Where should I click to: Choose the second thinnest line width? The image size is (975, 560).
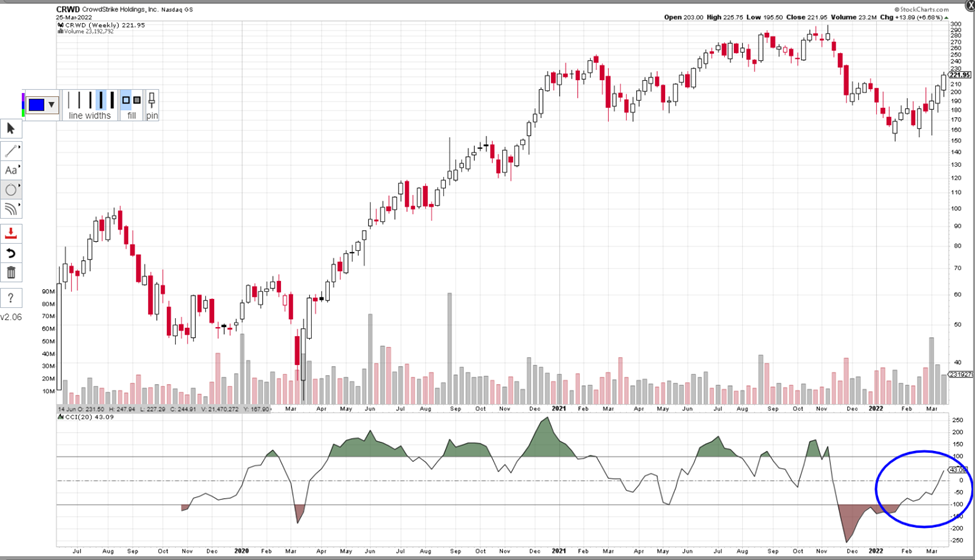(x=80, y=100)
